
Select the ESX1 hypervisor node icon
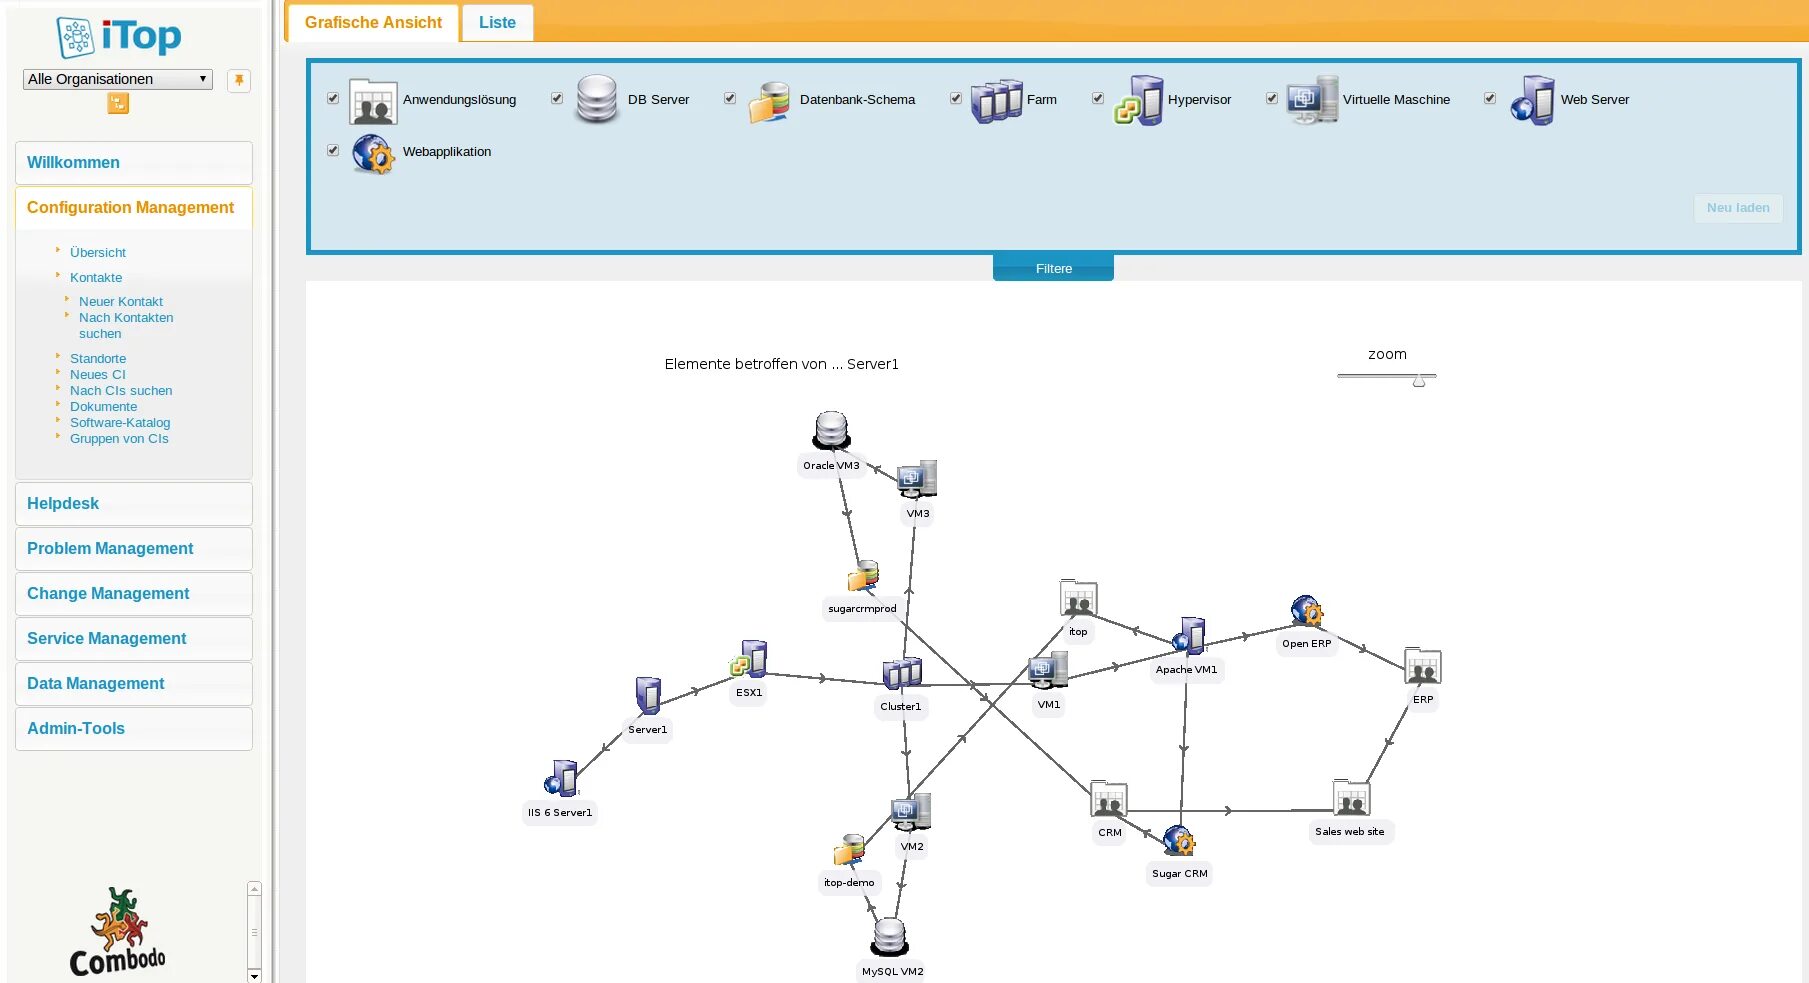tap(749, 659)
